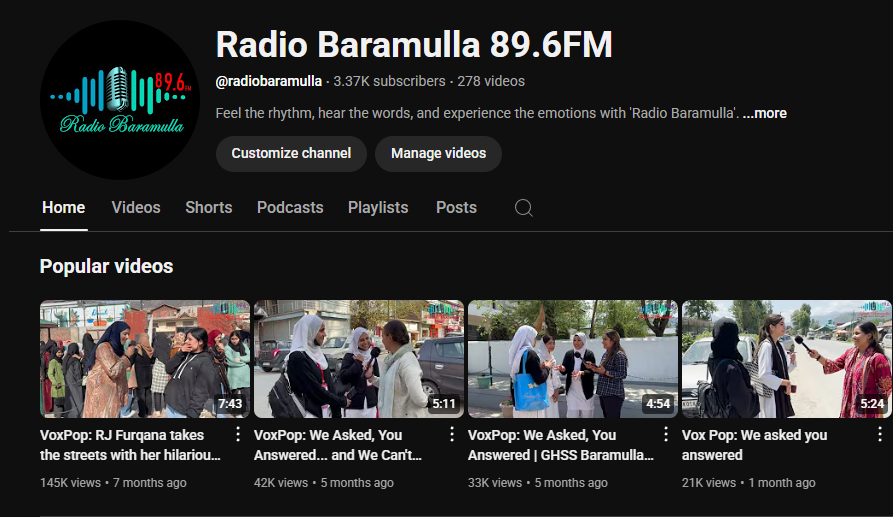The height and width of the screenshot is (517, 893).
Task: Open the Posts tab
Action: pos(456,208)
